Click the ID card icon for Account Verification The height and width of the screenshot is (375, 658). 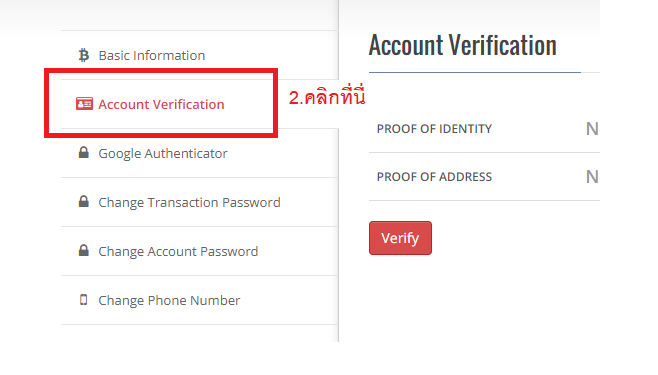tap(84, 104)
